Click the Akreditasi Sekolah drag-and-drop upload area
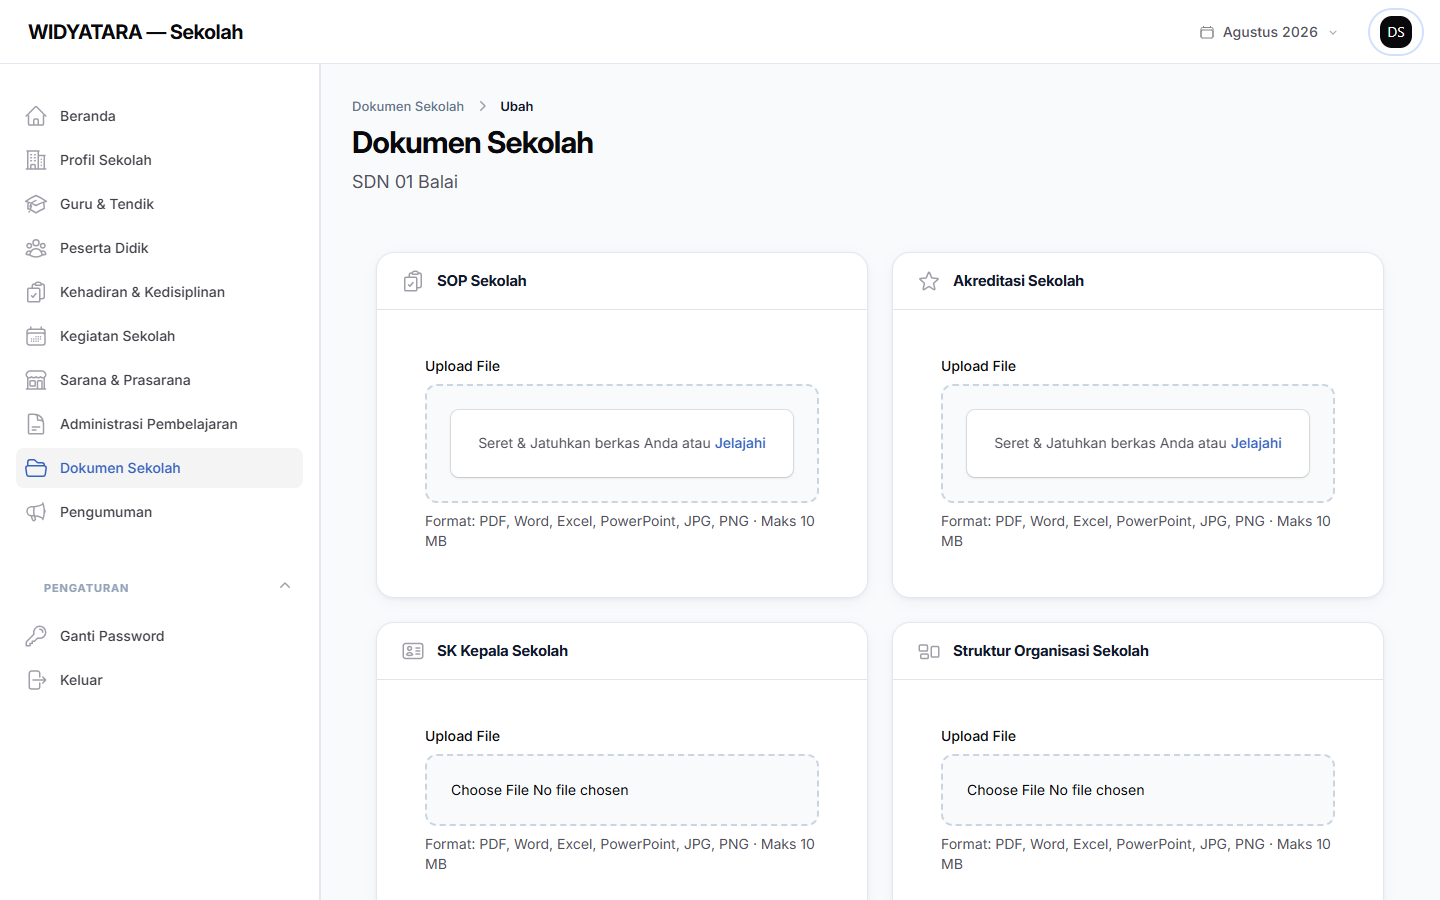Image resolution: width=1440 pixels, height=900 pixels. click(x=1138, y=443)
